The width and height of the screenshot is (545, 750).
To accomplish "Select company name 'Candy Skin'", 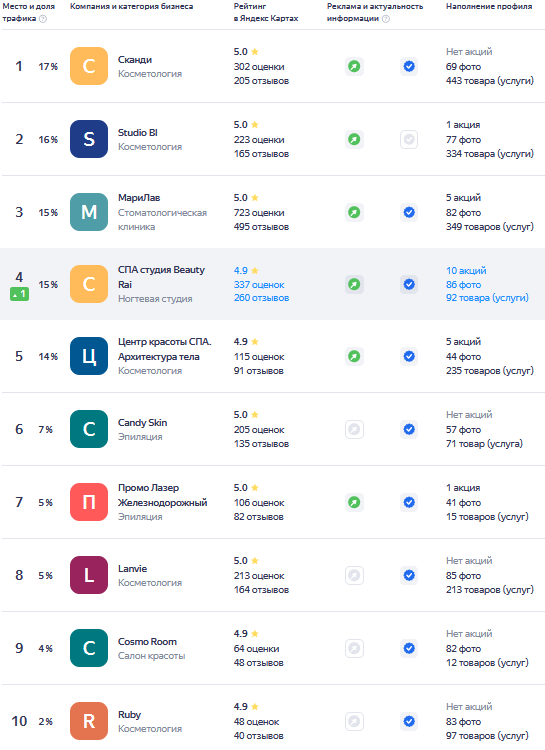I will click(143, 423).
